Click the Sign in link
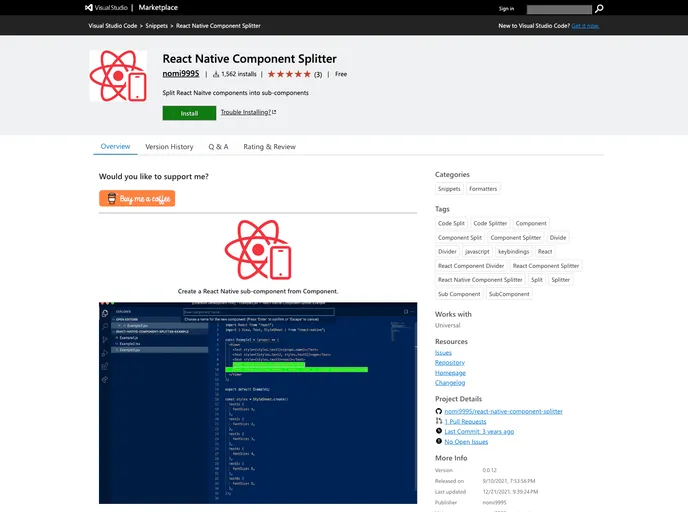This screenshot has width=688, height=512. [506, 8]
